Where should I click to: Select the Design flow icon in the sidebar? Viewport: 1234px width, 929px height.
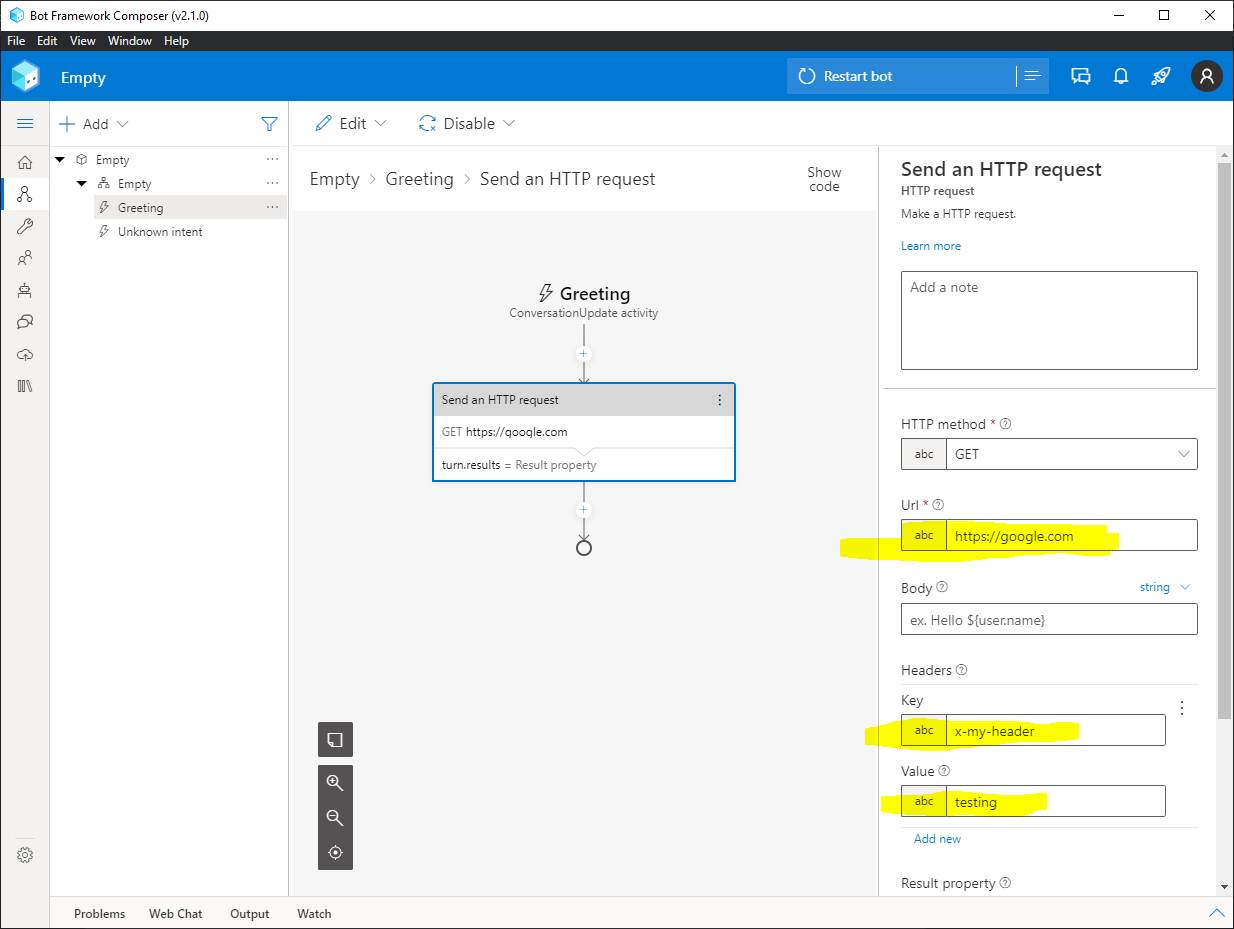click(x=25, y=194)
